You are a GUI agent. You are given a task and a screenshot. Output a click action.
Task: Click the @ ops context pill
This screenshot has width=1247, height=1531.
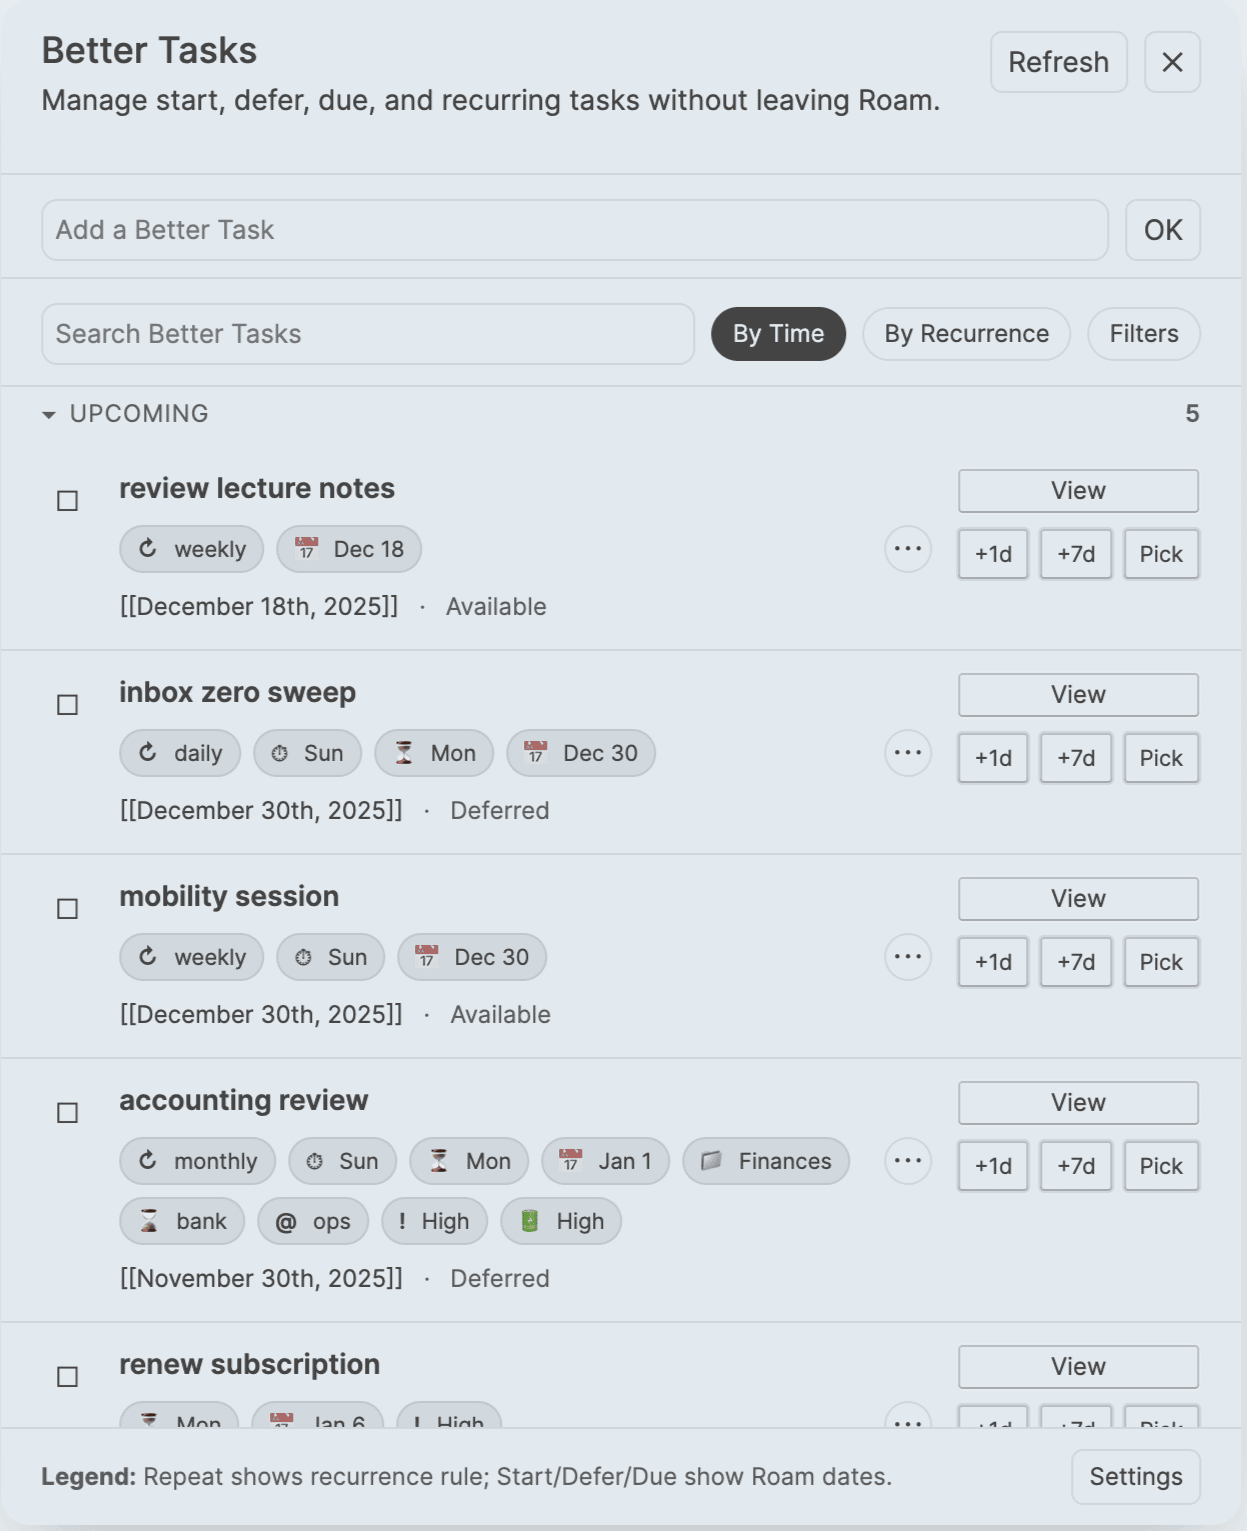point(313,1221)
